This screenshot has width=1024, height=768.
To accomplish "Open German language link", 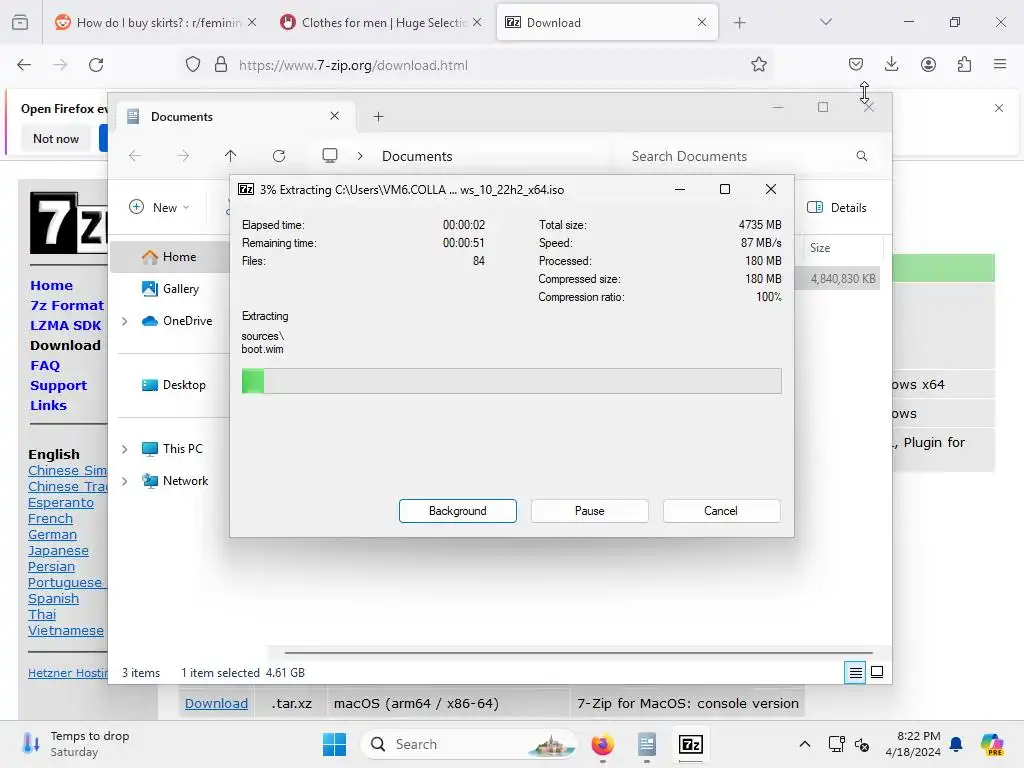I will [52, 535].
